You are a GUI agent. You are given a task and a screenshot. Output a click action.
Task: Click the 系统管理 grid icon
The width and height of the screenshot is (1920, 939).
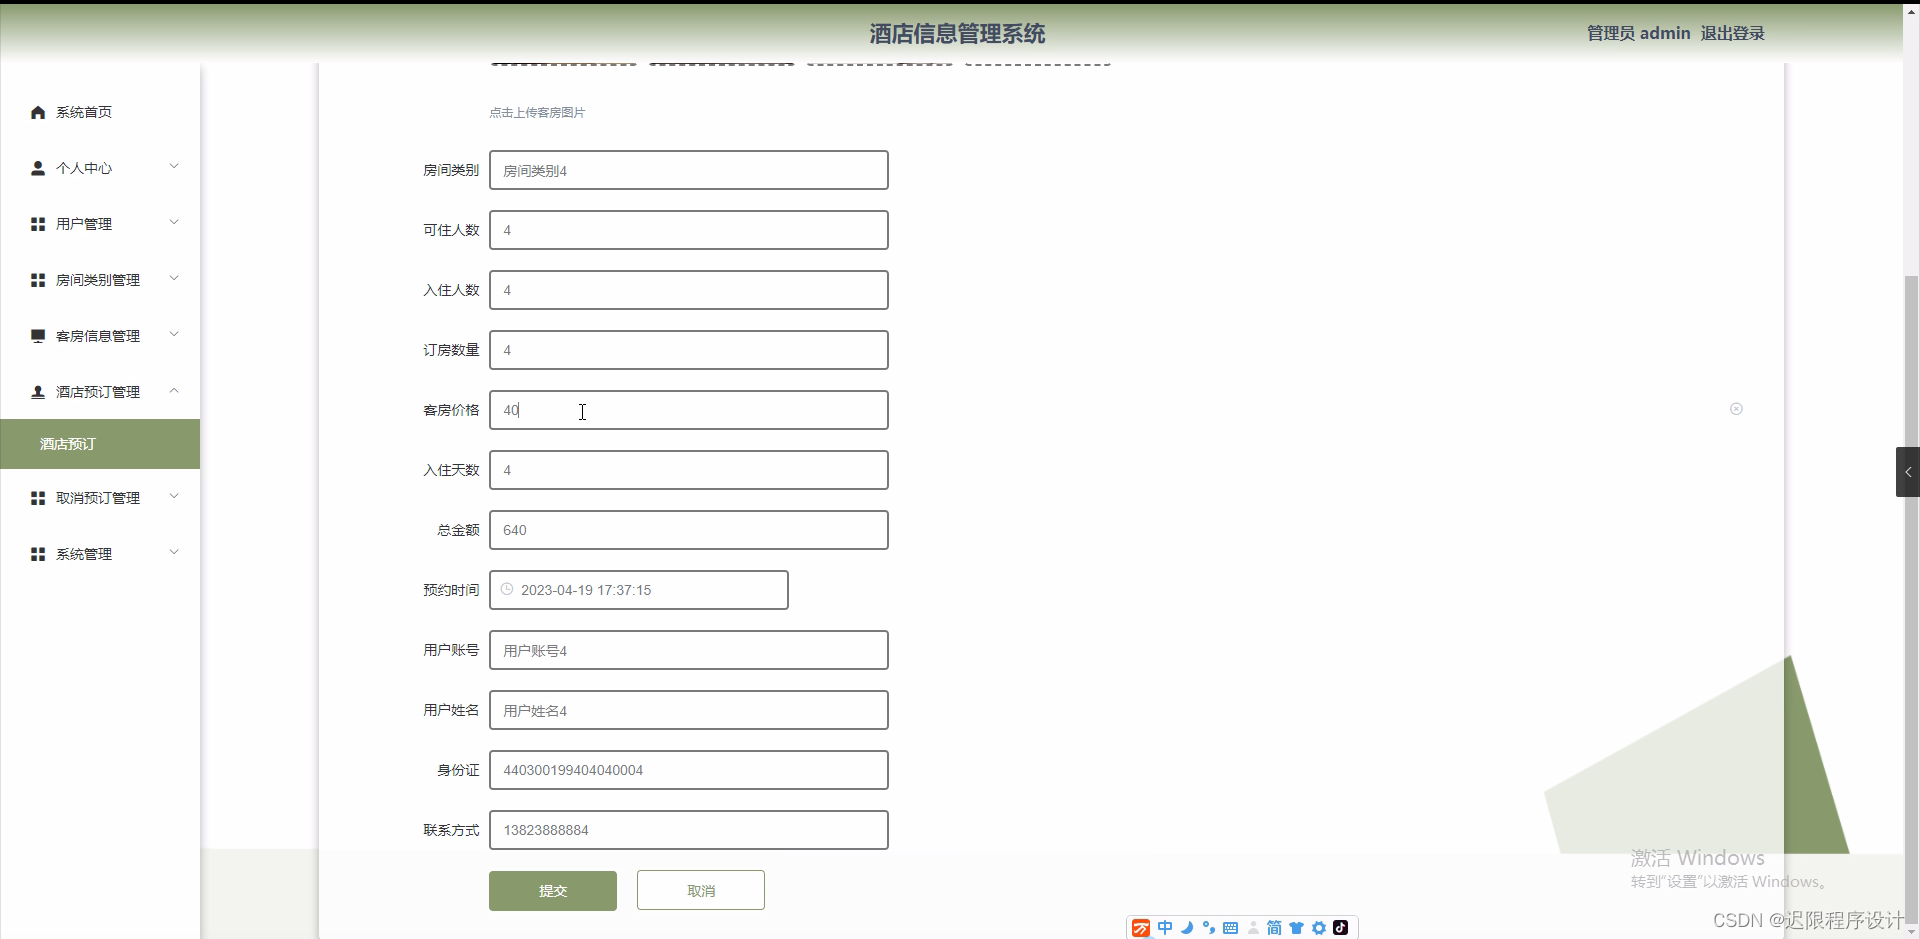[x=38, y=554]
